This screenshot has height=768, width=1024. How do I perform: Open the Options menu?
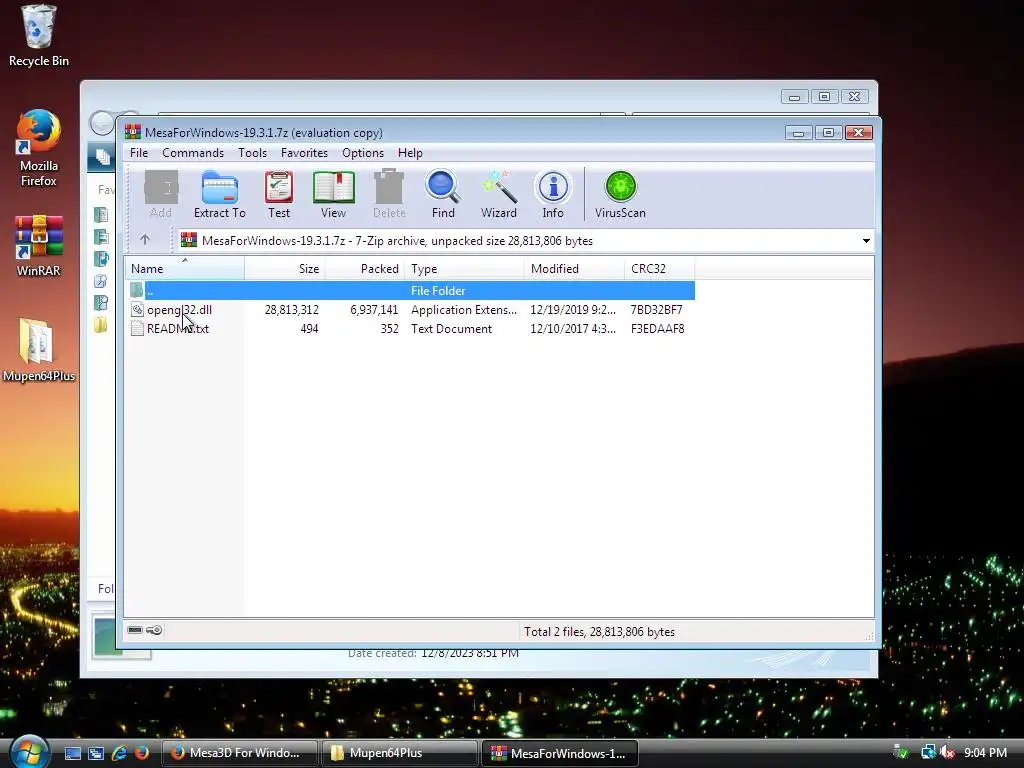tap(363, 153)
